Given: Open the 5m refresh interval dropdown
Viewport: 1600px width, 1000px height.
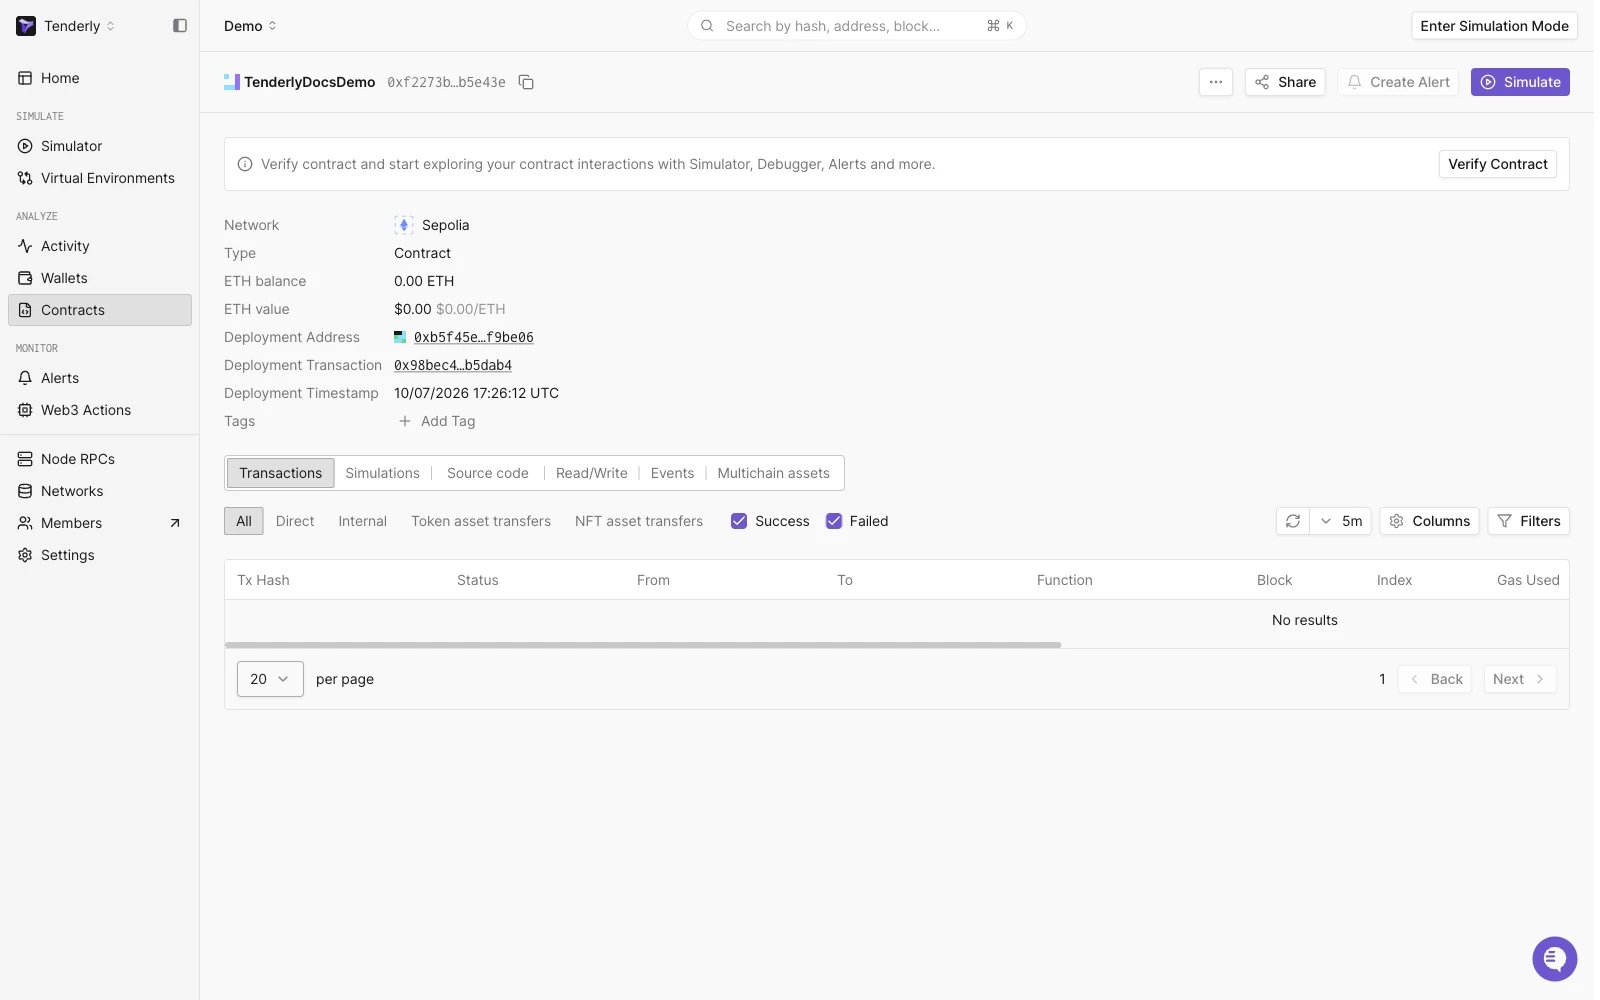Looking at the screenshot, I should [1341, 521].
